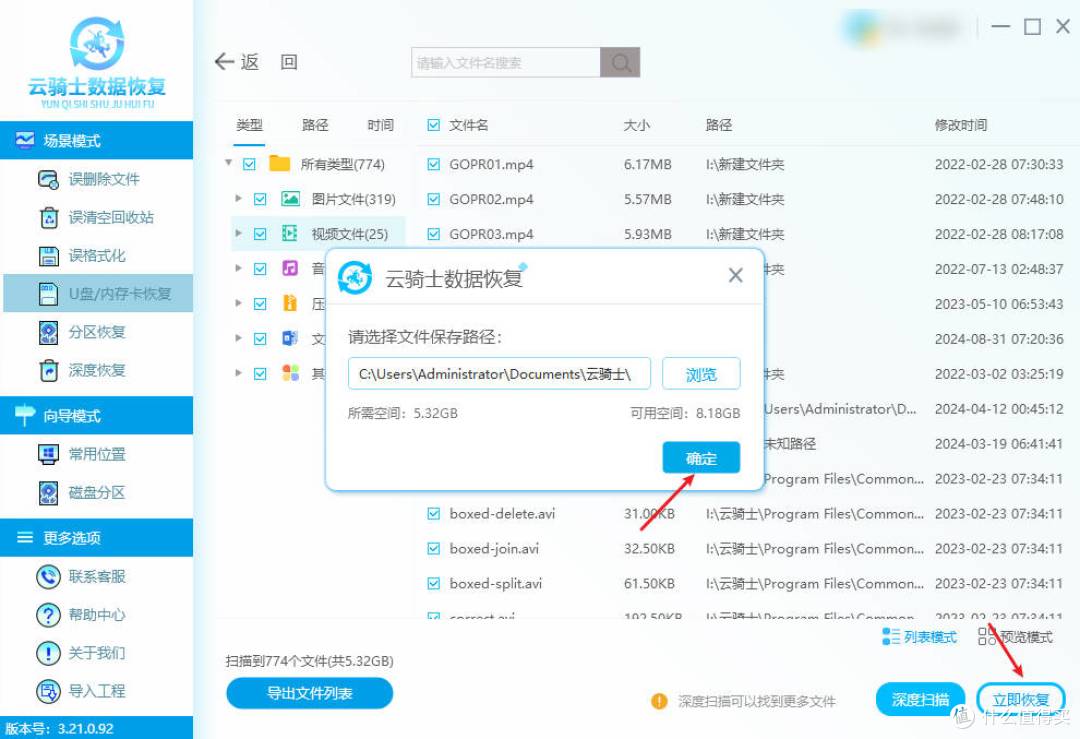Switch to 列表模式 list view icon
The height and width of the screenshot is (739, 1080).
pyautogui.click(x=891, y=637)
